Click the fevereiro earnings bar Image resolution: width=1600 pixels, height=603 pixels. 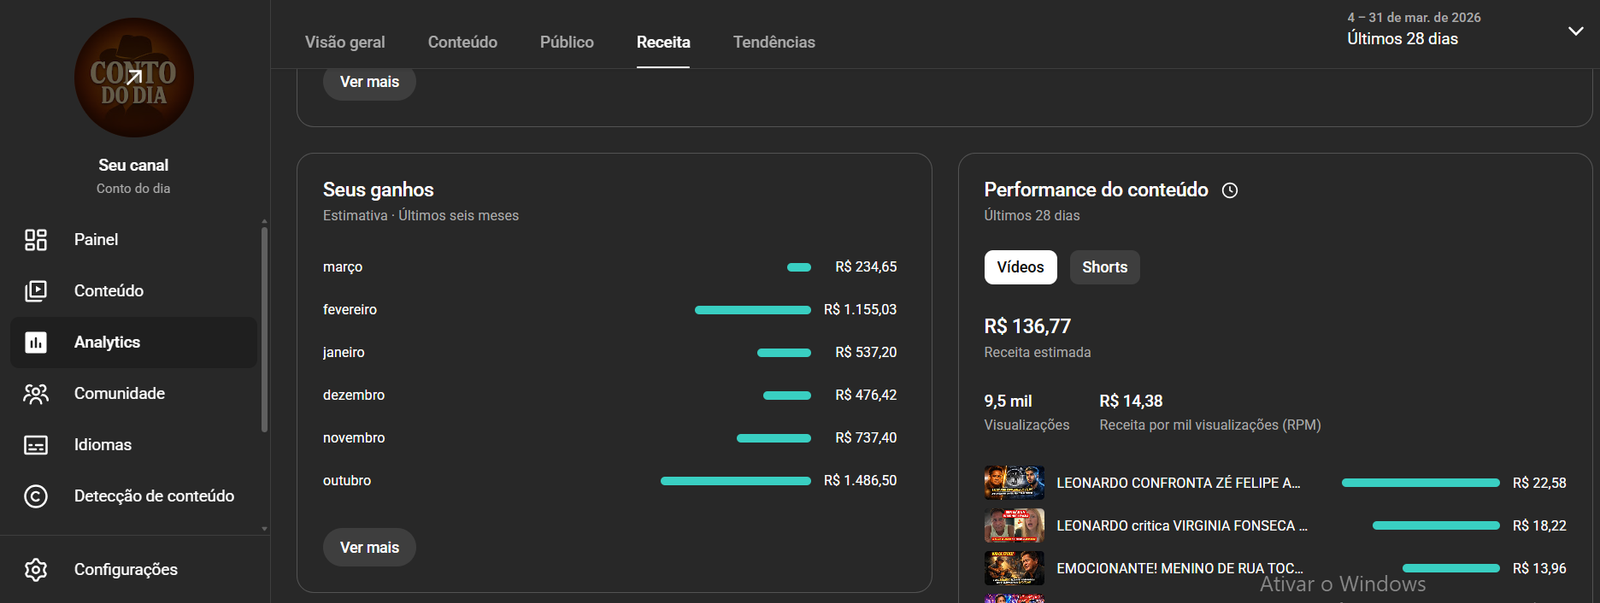[x=753, y=310]
